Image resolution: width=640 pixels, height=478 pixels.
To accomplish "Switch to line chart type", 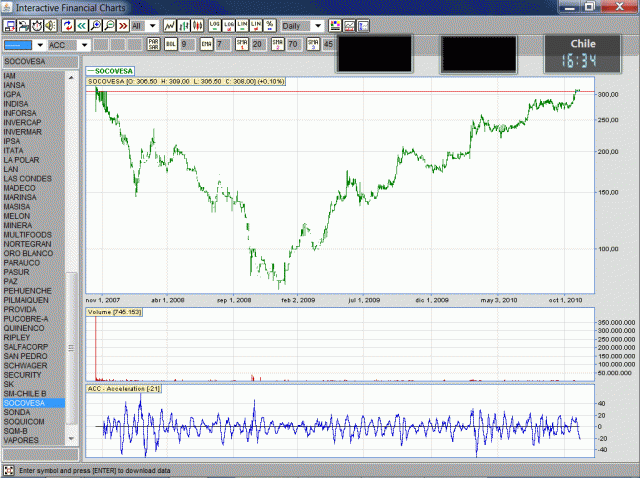I will 170,25.
